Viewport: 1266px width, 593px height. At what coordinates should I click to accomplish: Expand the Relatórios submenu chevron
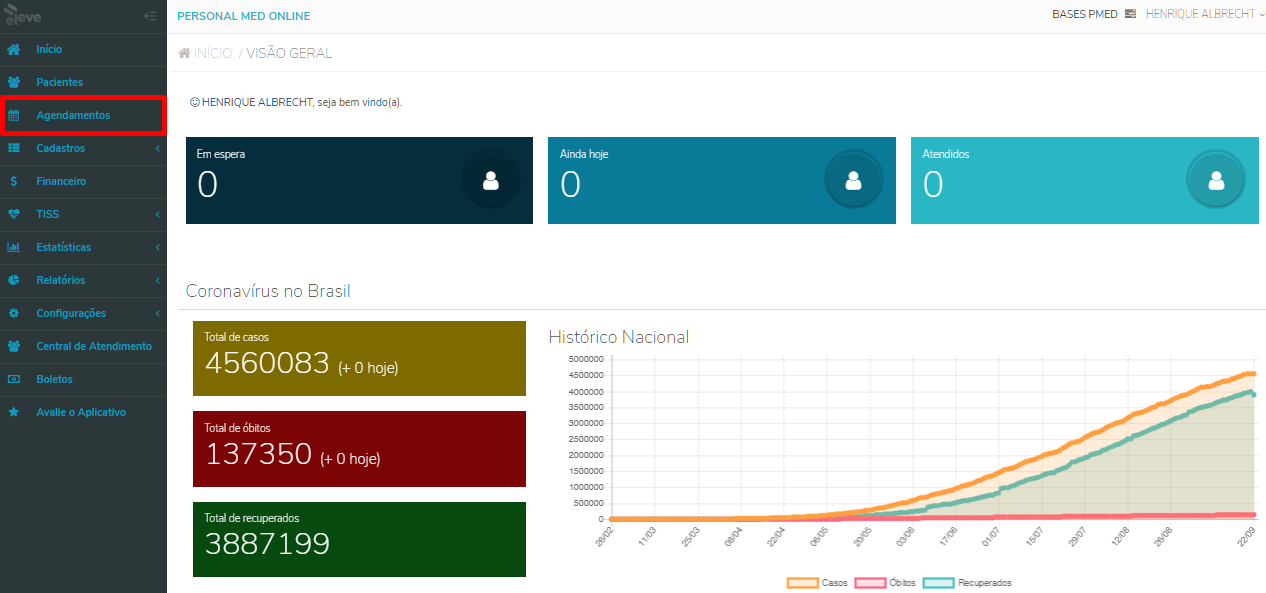[157, 280]
